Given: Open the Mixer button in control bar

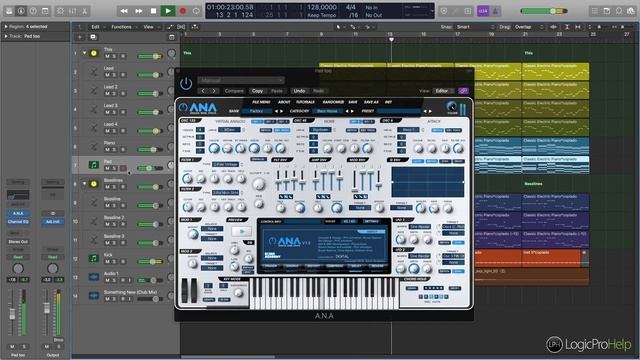Looking at the screenshot, I should [73, 11].
